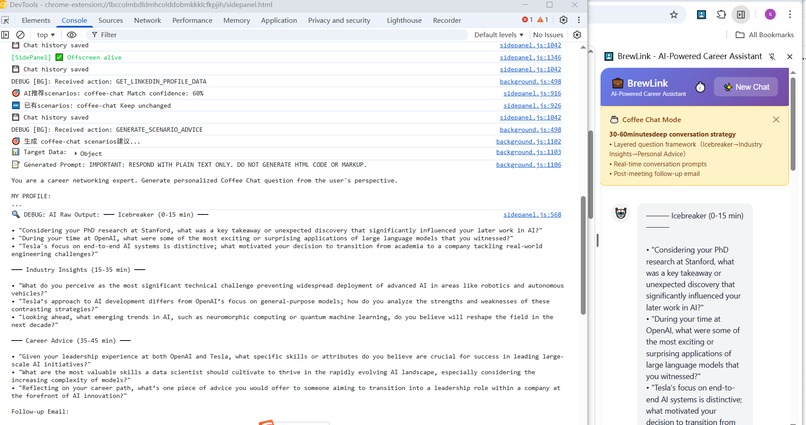Screen dimensions: 806x425
Task: Activate the inspect element picker icon
Action: click(6, 21)
